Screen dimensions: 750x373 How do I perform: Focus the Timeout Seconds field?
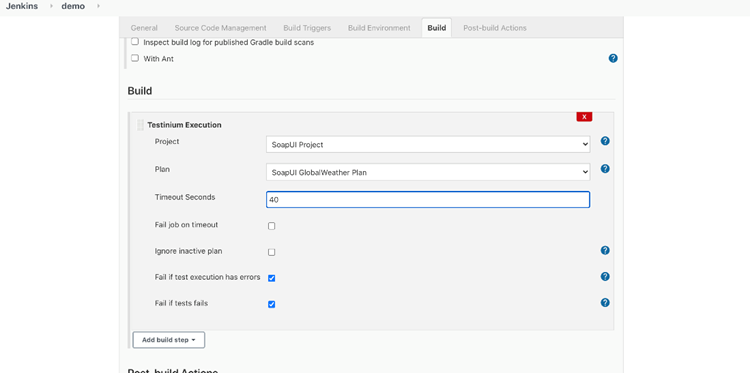pos(428,200)
